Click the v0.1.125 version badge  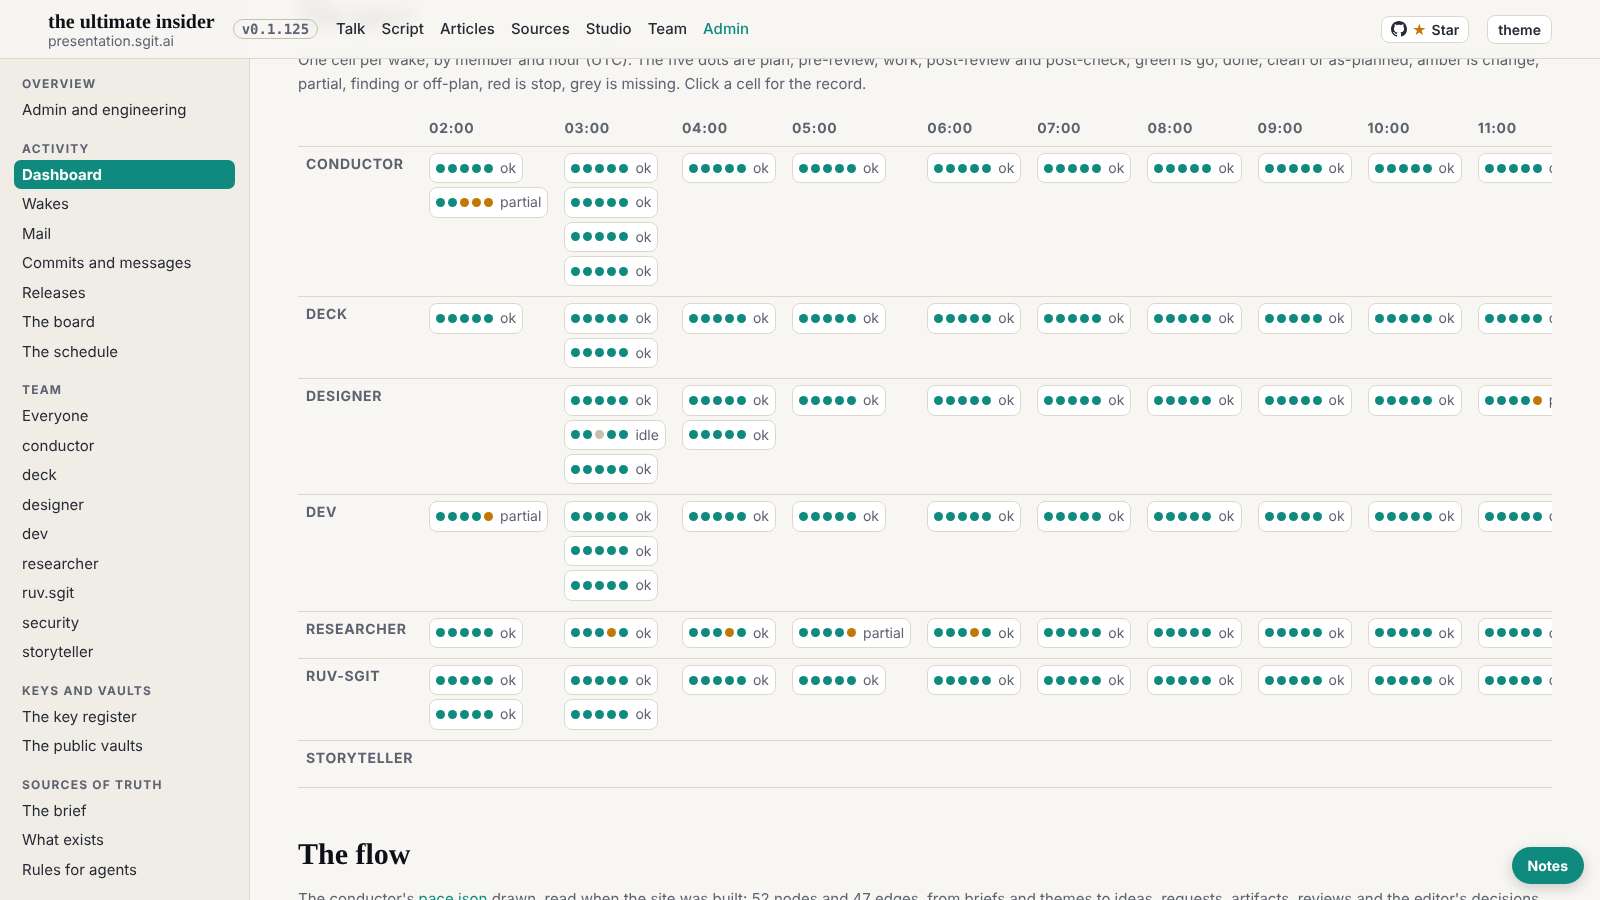(x=275, y=29)
